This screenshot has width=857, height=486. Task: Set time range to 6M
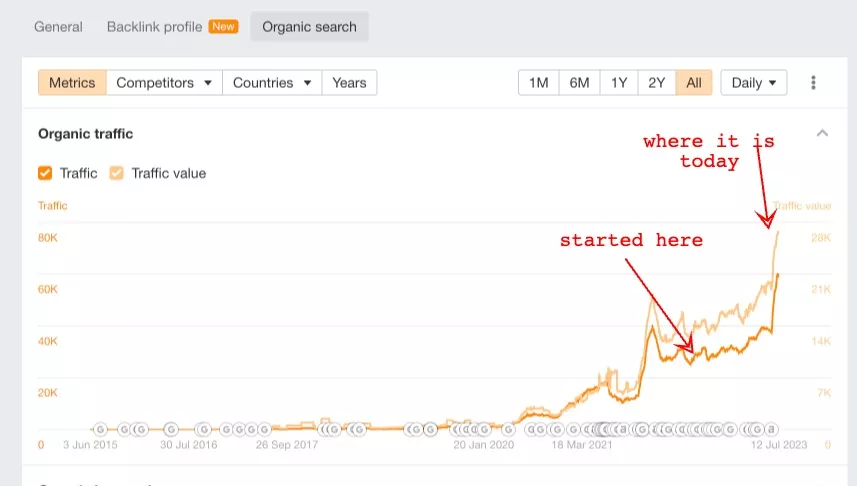click(579, 83)
